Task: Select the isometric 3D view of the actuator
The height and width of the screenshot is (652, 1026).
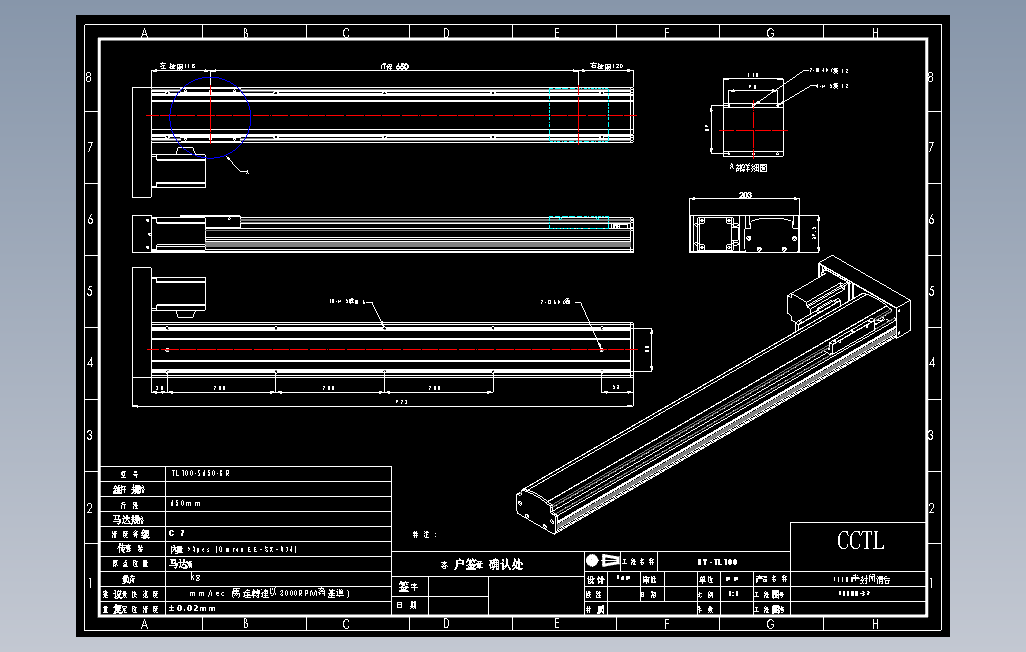Action: coord(713,394)
